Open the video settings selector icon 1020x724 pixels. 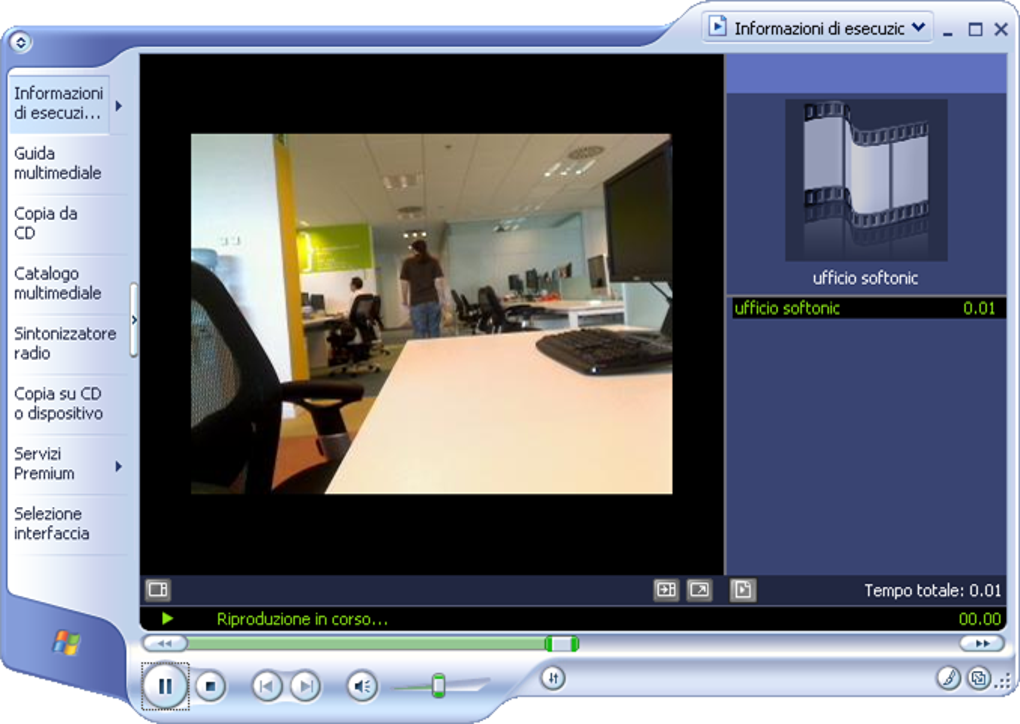(158, 589)
